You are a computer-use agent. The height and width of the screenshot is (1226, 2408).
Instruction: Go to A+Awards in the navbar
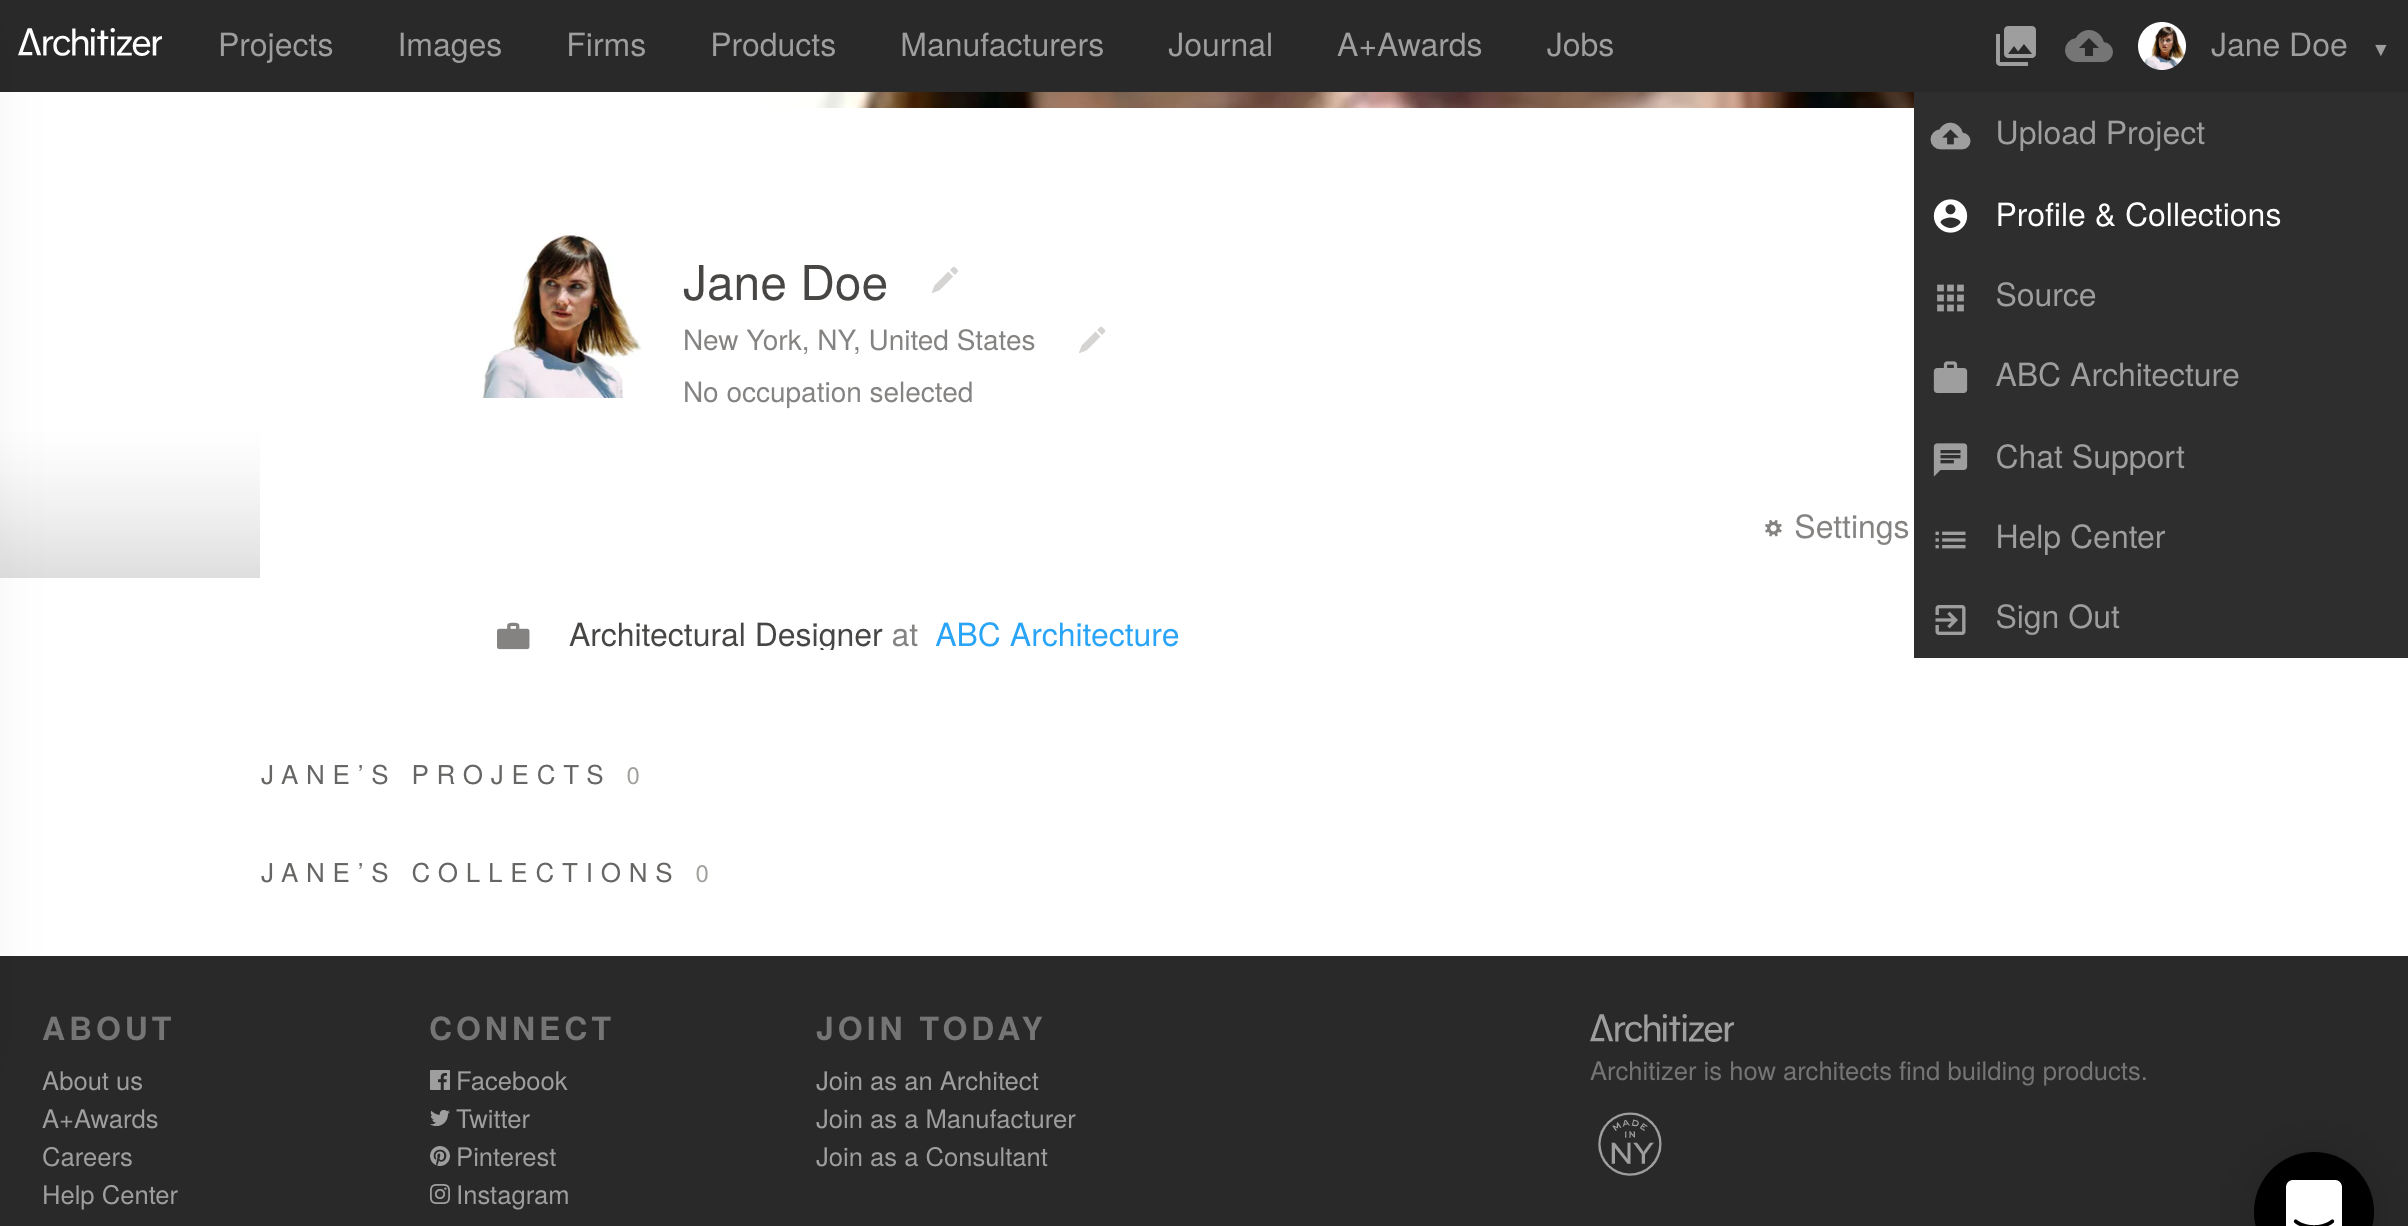tap(1410, 45)
